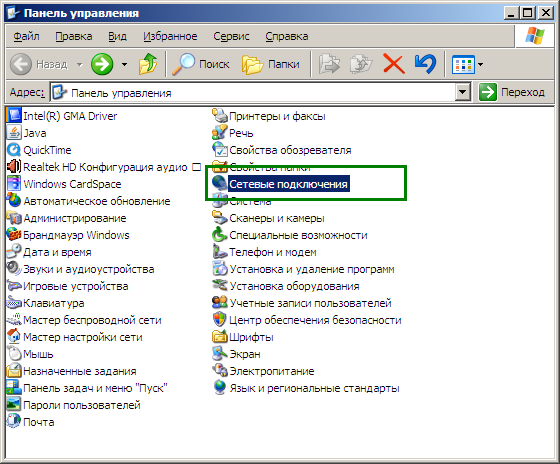
Task: Open the Сервис menu
Action: (231, 36)
